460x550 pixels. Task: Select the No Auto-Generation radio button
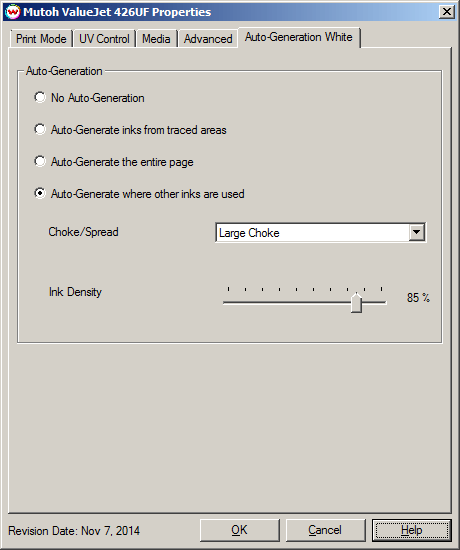[40, 98]
